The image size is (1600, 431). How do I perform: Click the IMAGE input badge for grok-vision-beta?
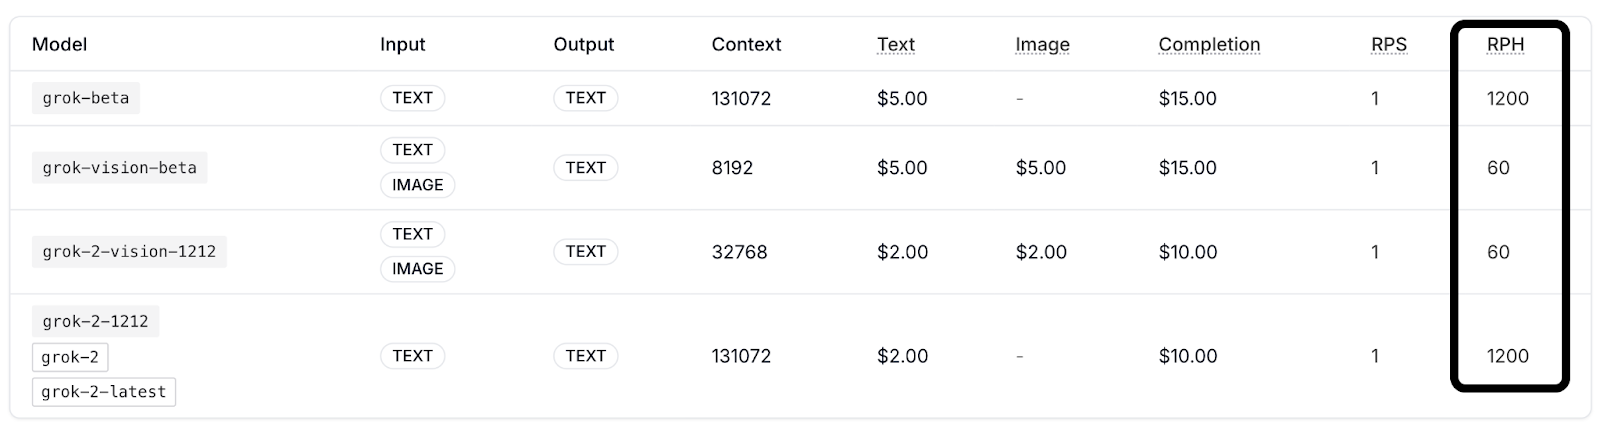point(417,185)
